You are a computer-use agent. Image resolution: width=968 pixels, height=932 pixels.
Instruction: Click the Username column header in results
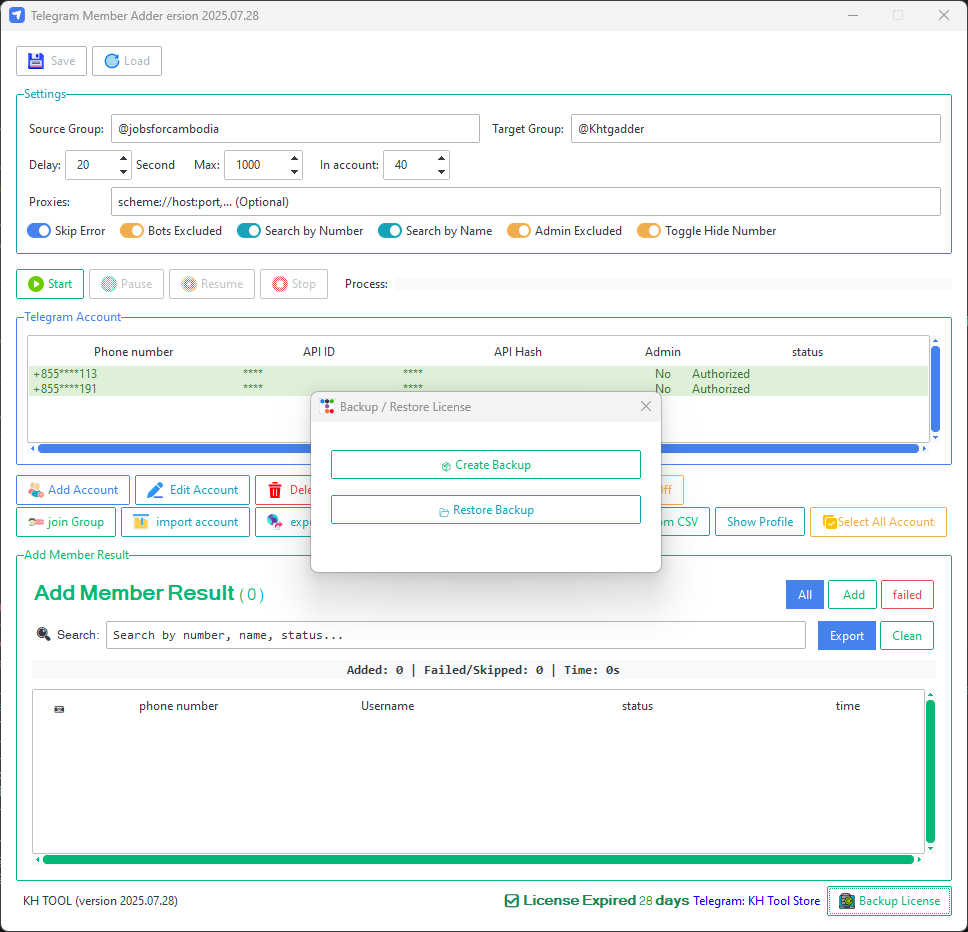pos(388,706)
